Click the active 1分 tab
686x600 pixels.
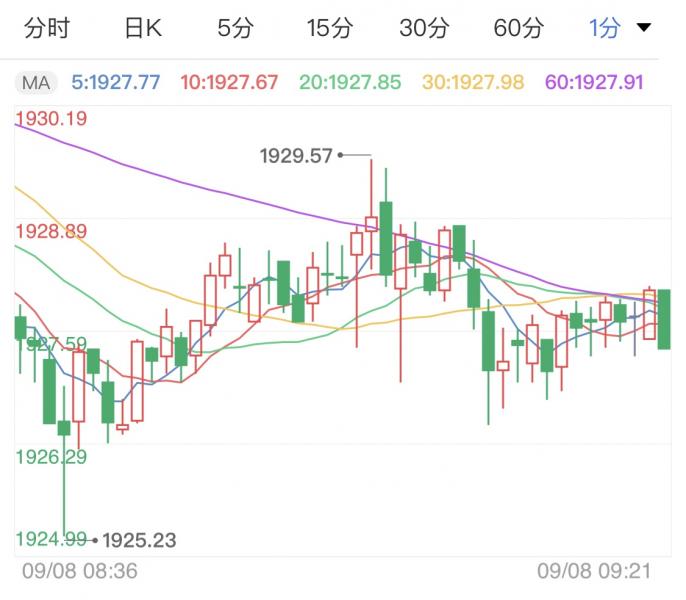click(605, 29)
